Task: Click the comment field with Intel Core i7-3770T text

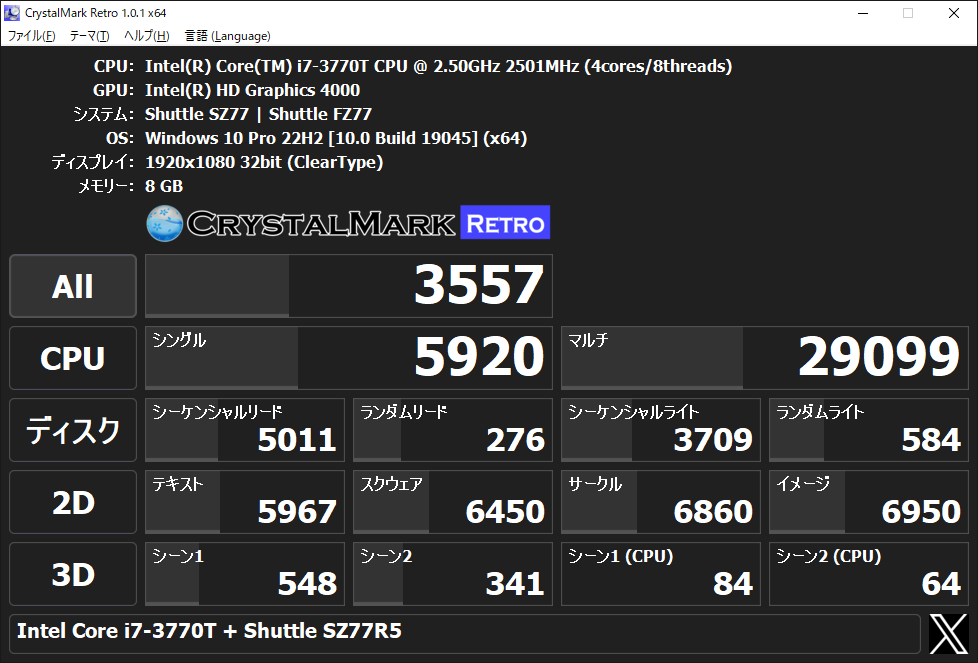Action: pyautogui.click(x=465, y=634)
